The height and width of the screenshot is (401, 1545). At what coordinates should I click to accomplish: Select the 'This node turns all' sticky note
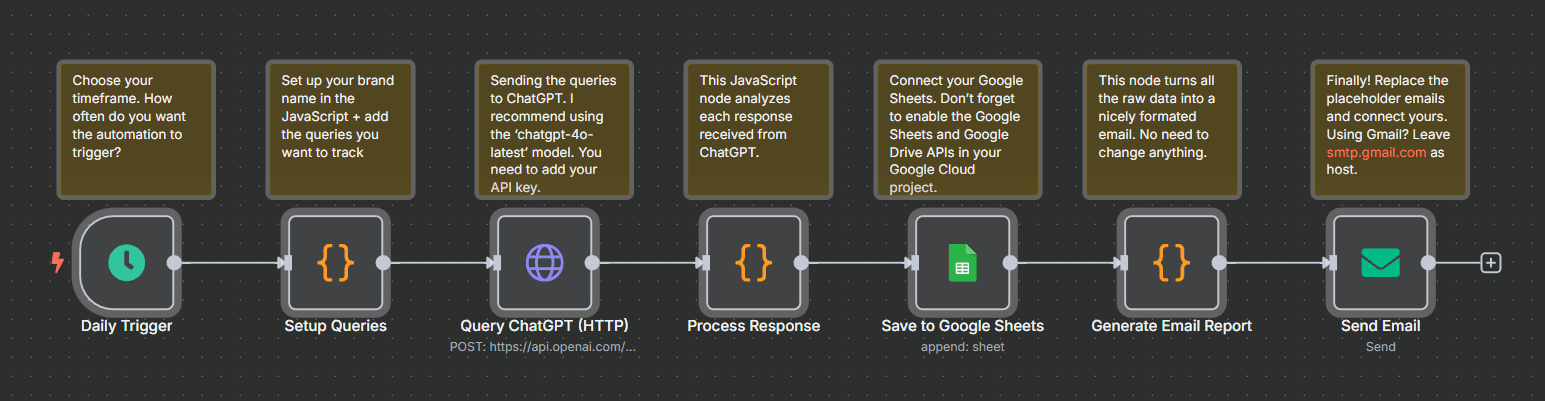coord(1163,130)
